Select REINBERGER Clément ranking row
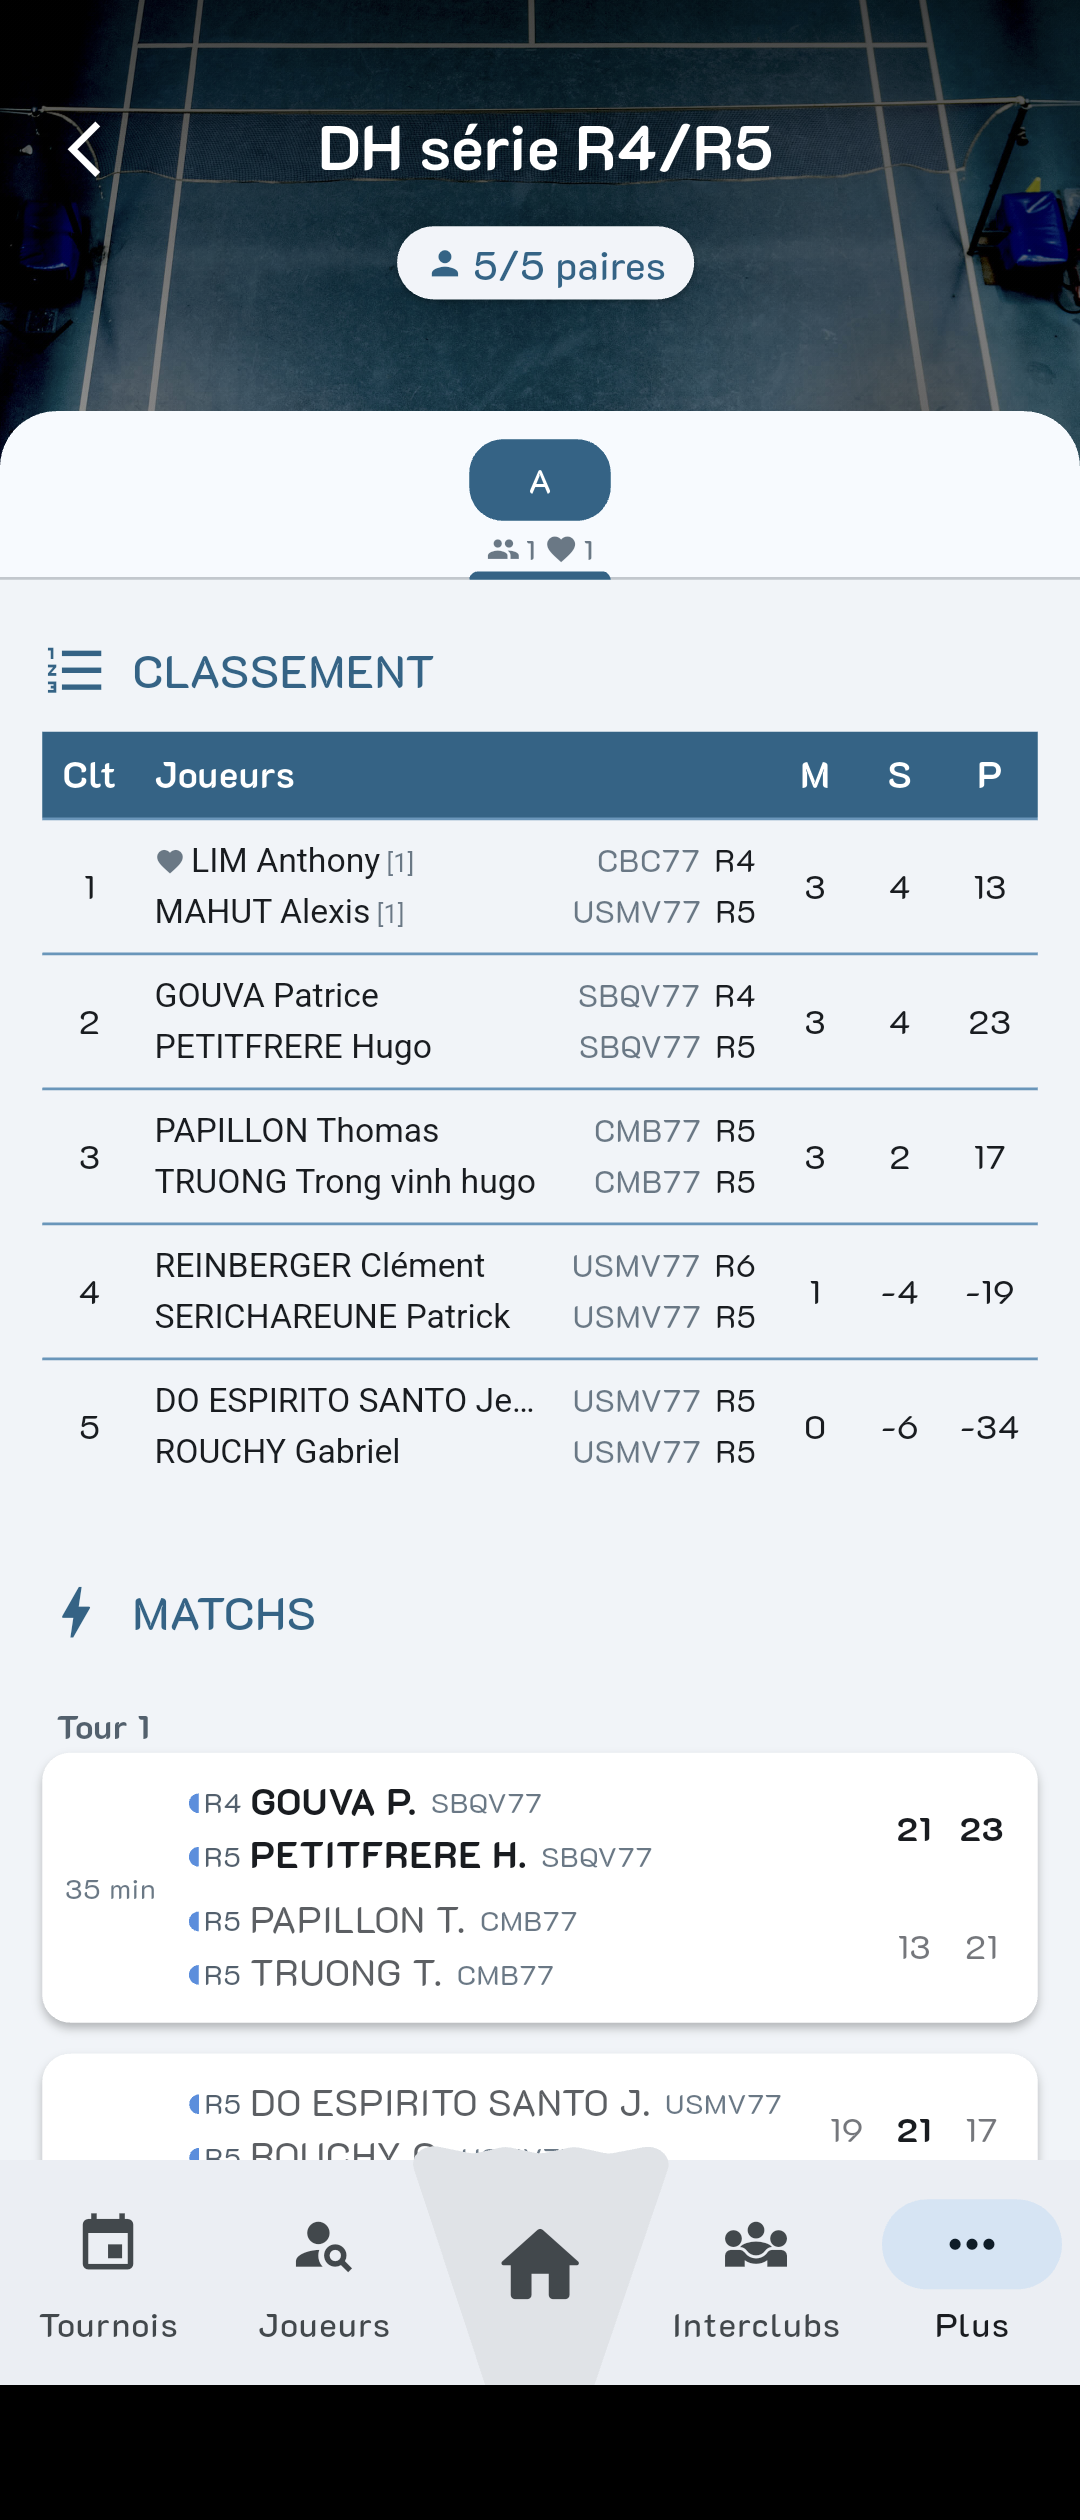Screen dimensions: 1080x2520 [x=540, y=1292]
